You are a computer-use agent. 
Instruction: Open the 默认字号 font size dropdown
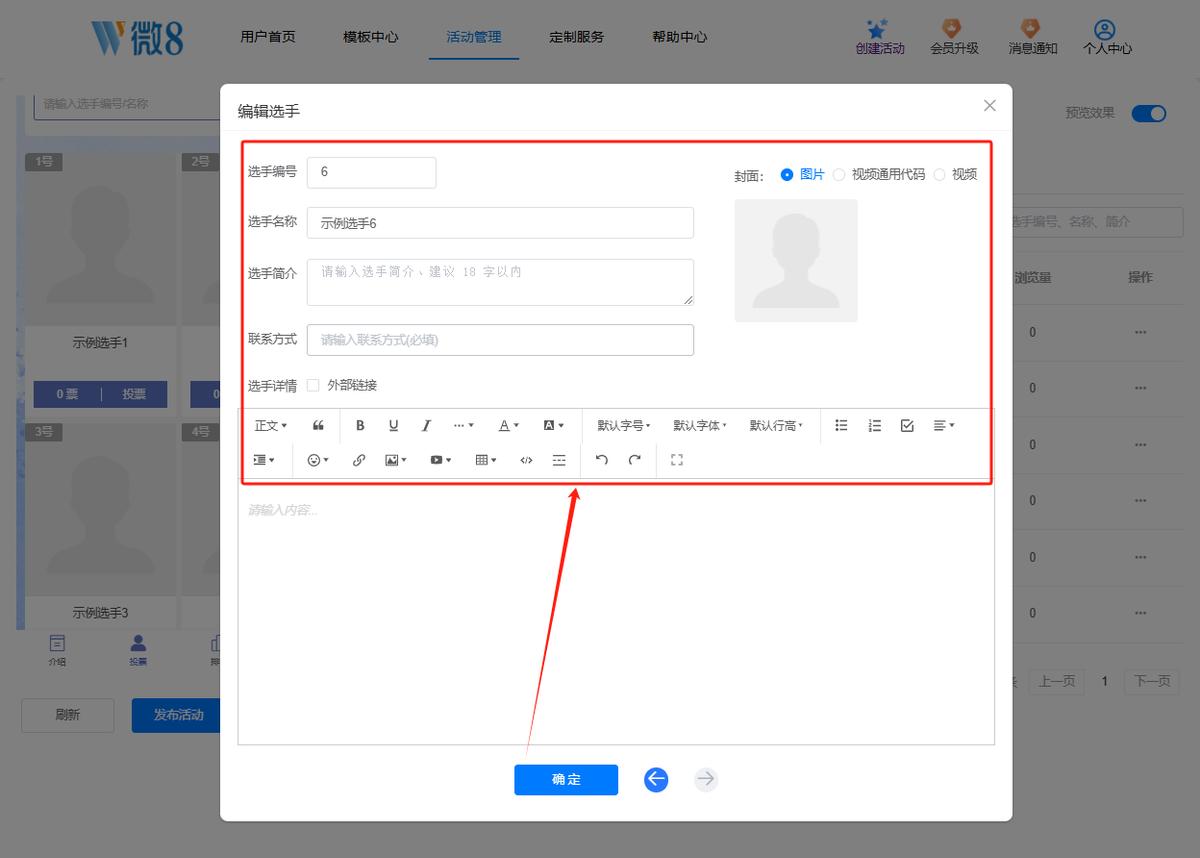[x=624, y=425]
